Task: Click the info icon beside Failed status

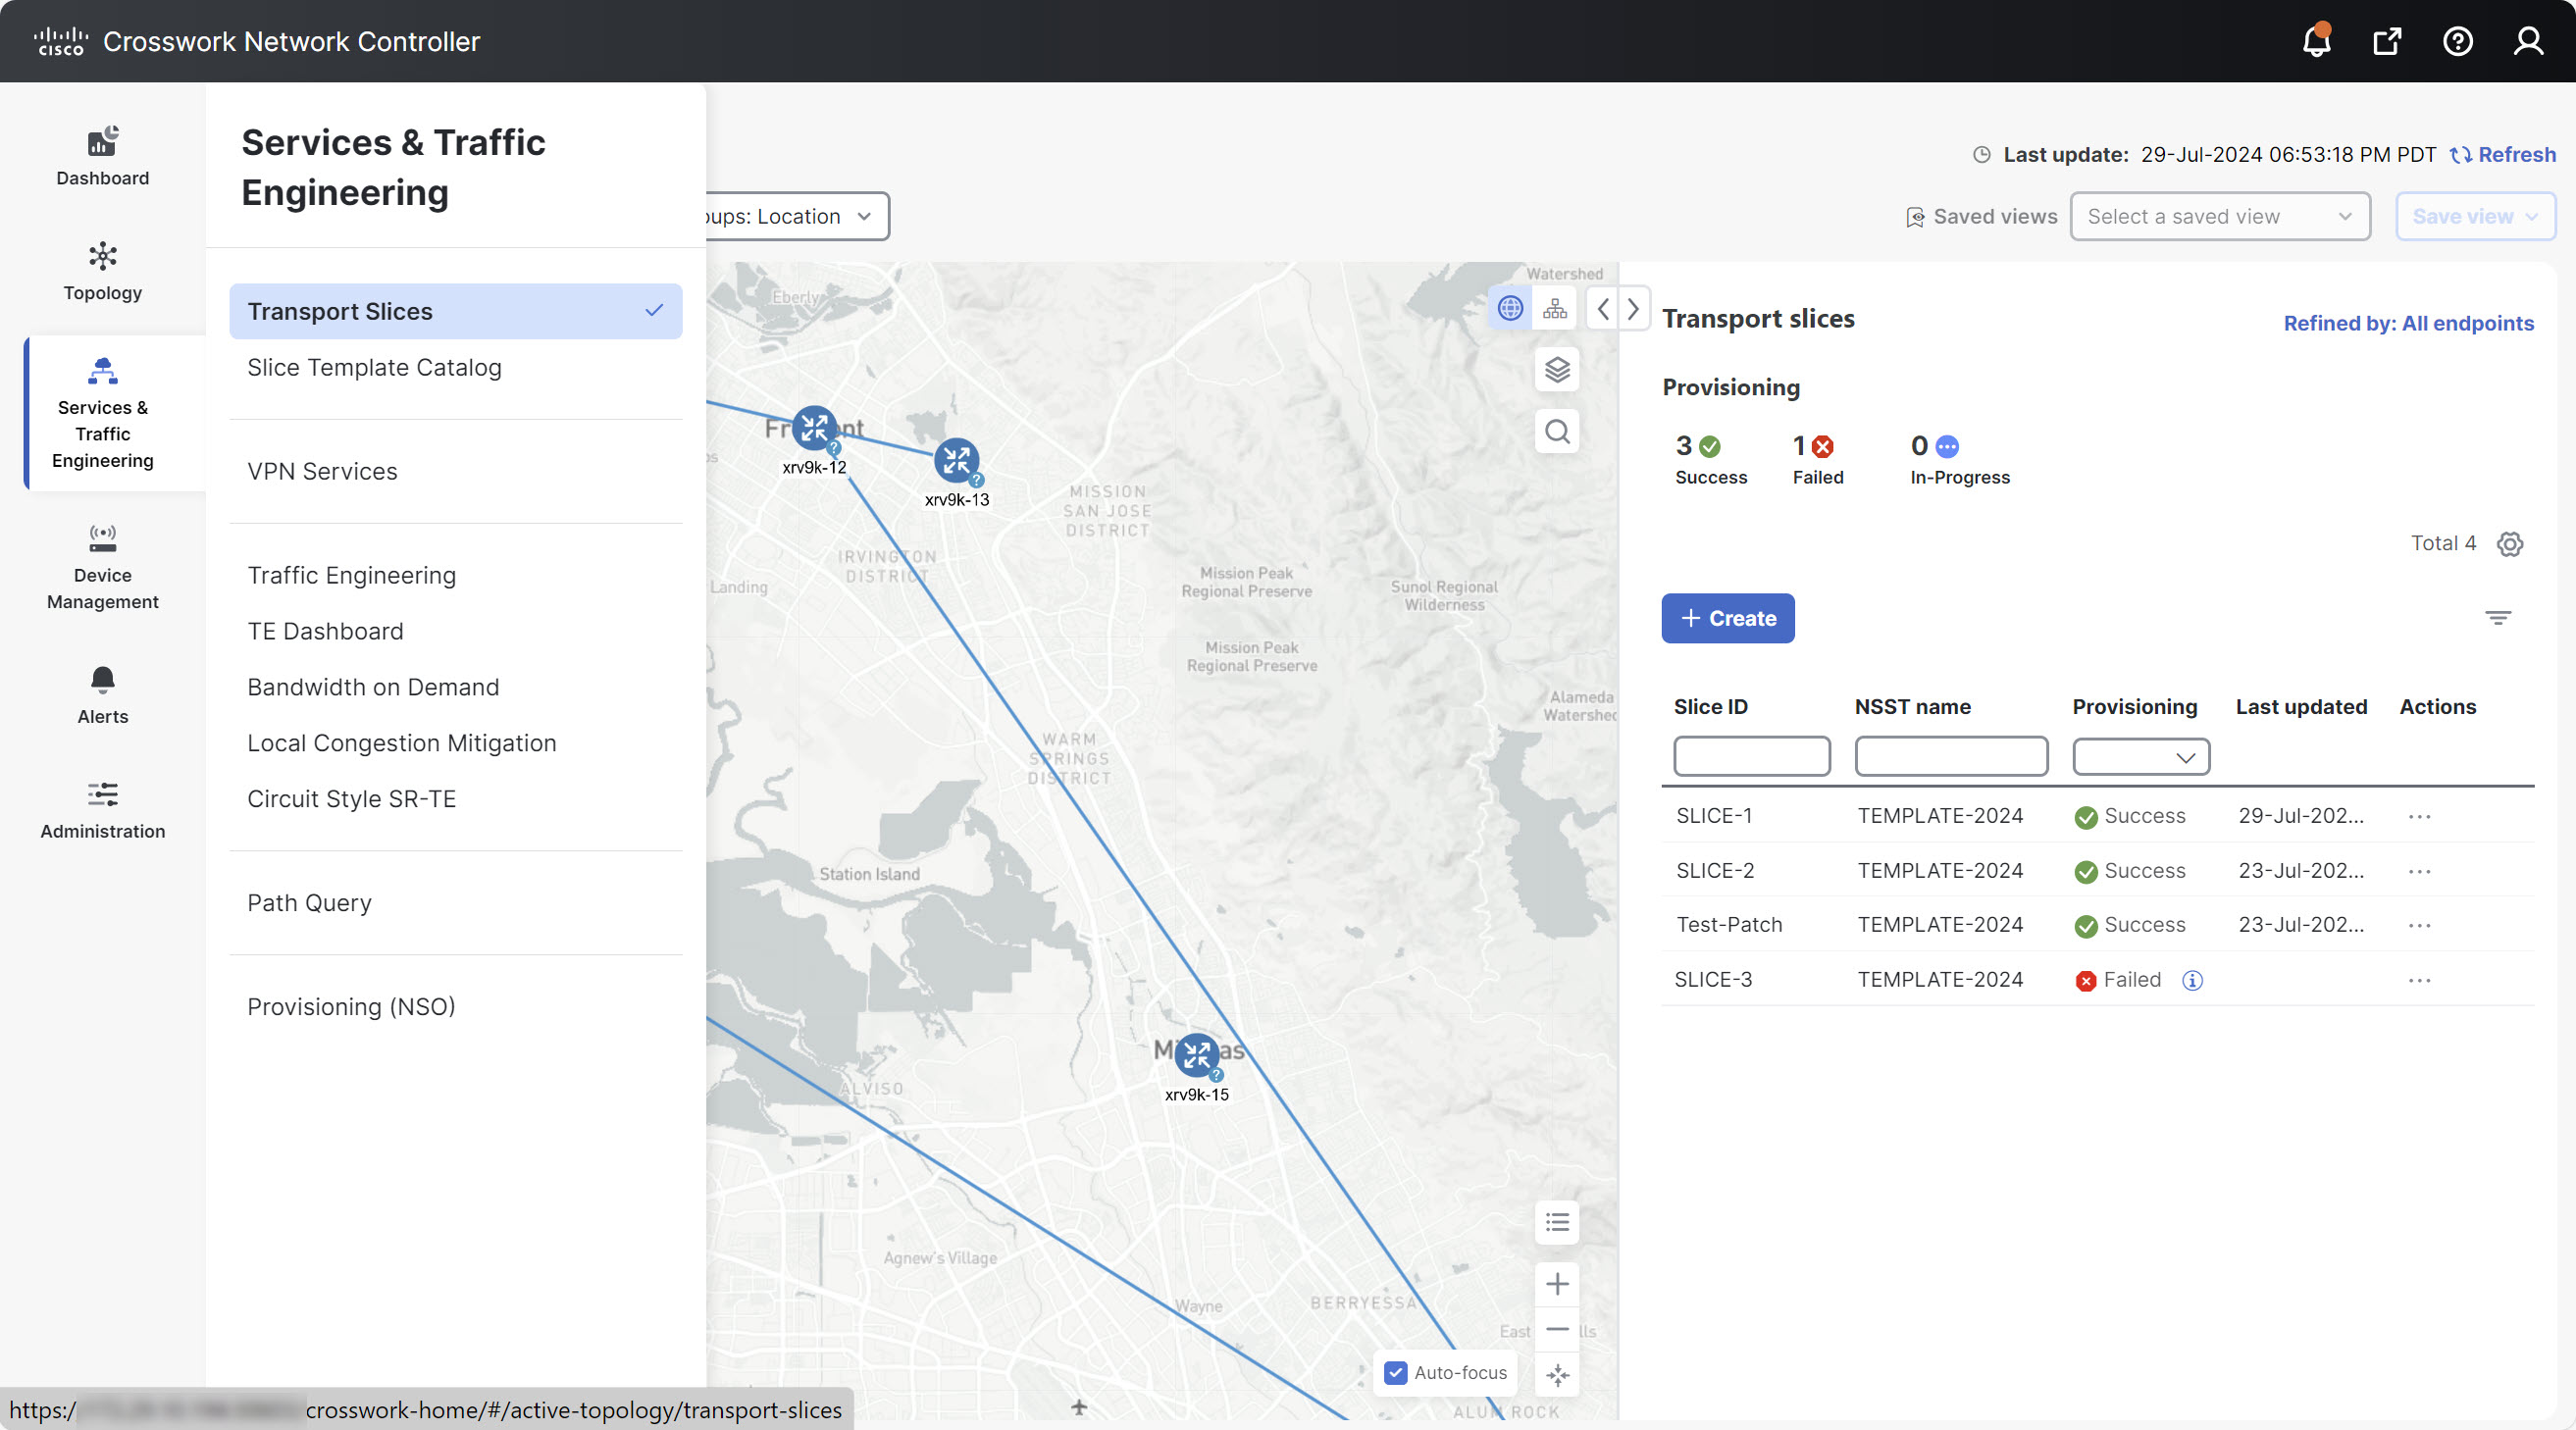Action: click(2191, 980)
